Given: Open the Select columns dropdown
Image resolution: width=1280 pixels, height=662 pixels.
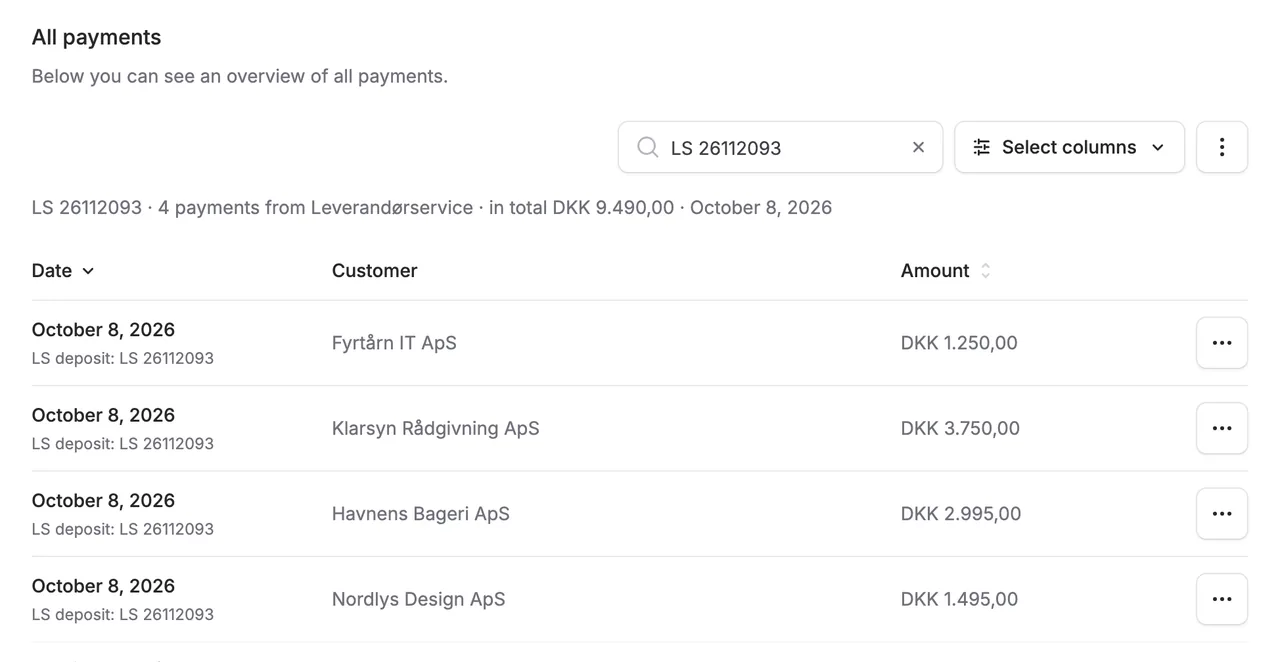Looking at the screenshot, I should pos(1069,147).
